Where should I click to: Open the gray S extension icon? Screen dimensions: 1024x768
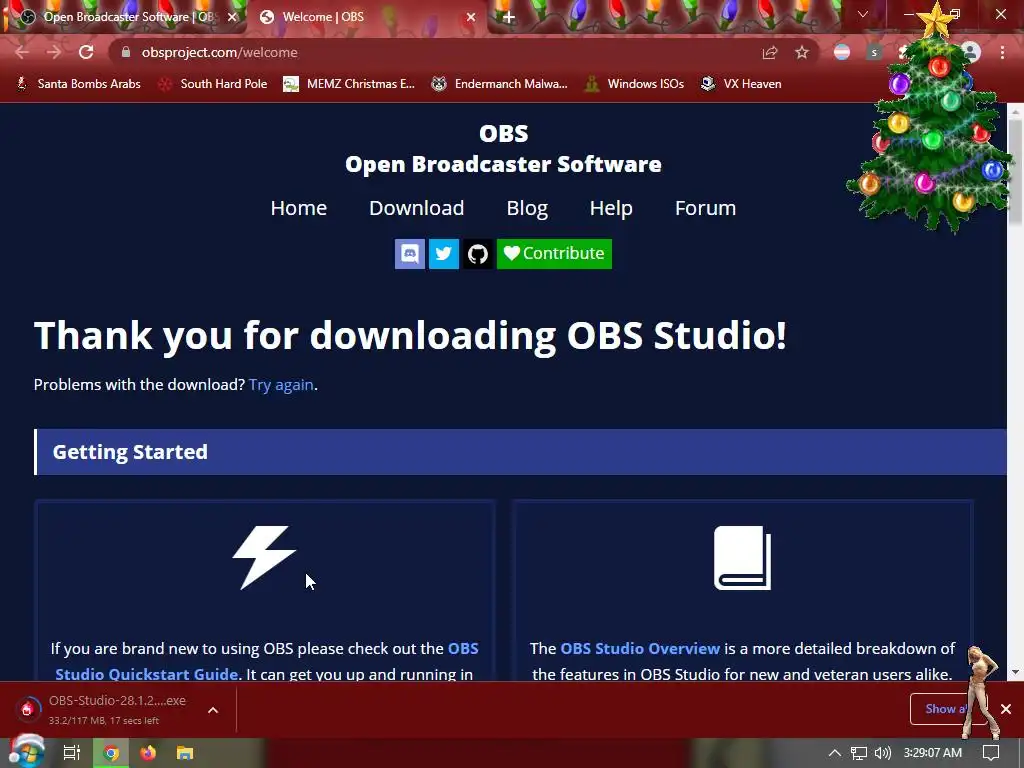pyautogui.click(x=874, y=52)
